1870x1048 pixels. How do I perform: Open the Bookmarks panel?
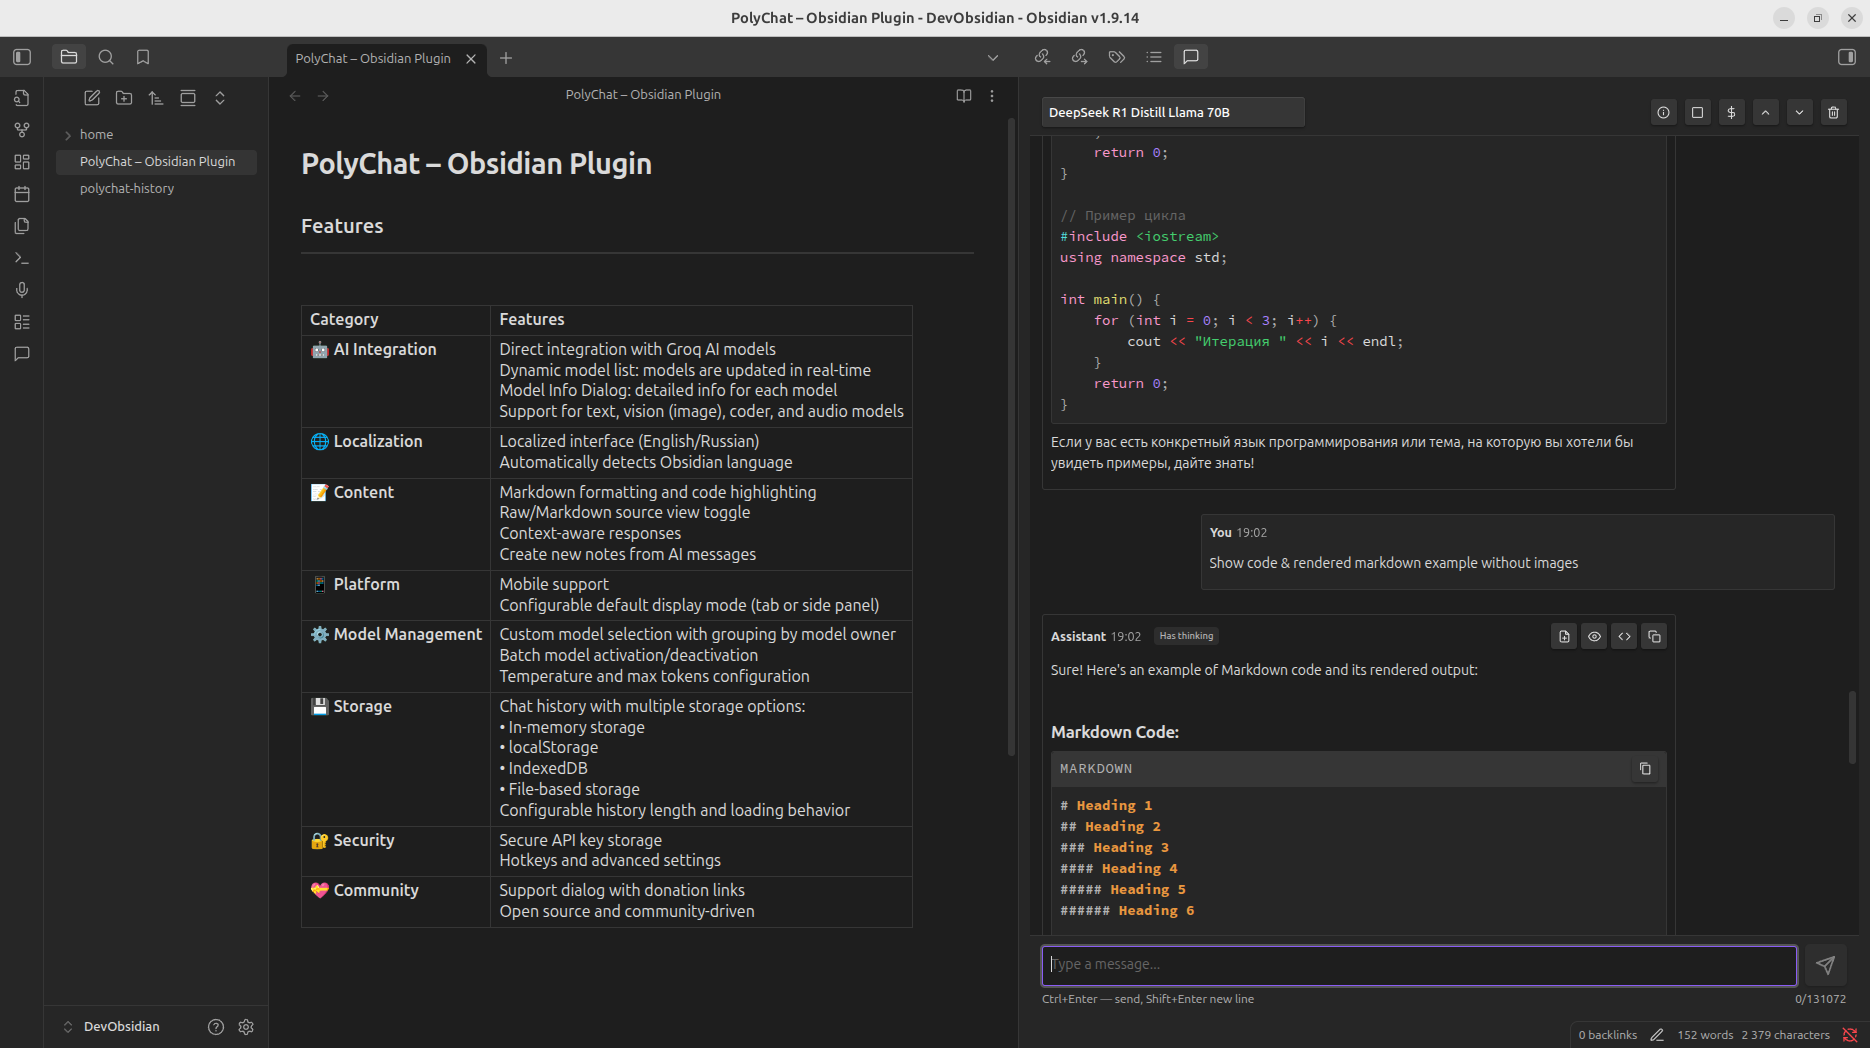pyautogui.click(x=143, y=57)
